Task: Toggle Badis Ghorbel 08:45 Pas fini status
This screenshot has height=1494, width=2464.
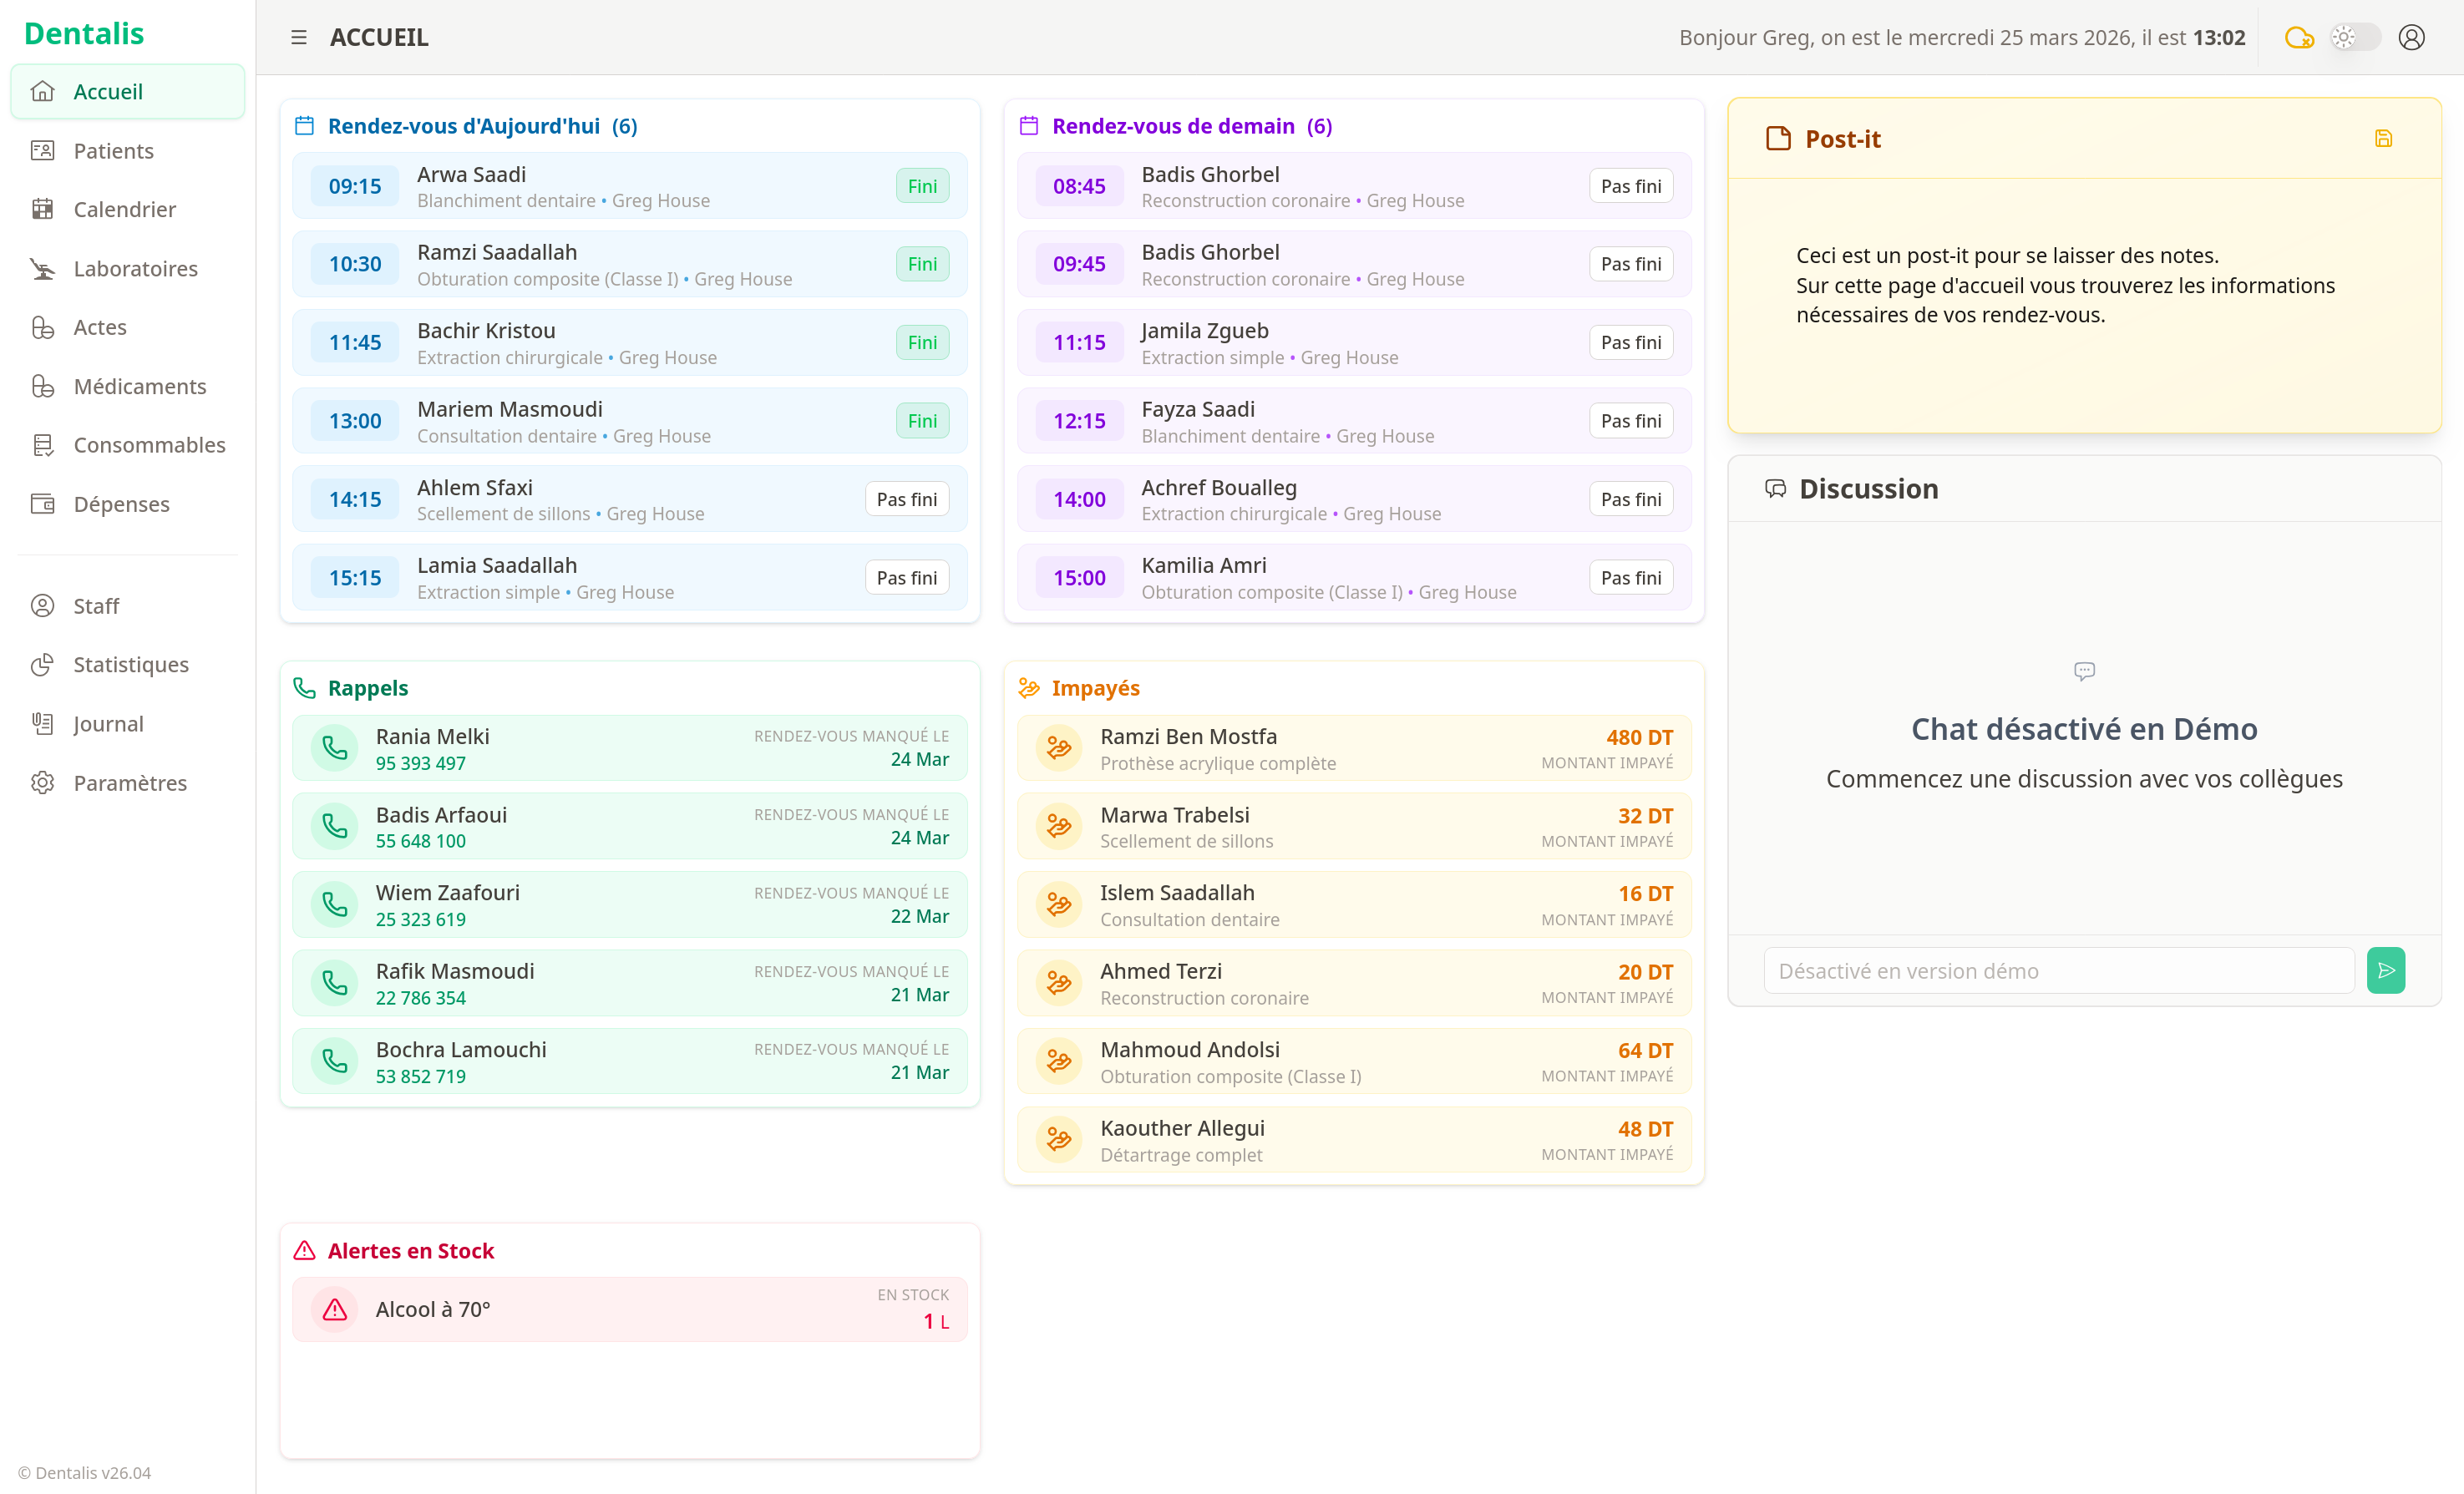Action: pyautogui.click(x=1630, y=186)
